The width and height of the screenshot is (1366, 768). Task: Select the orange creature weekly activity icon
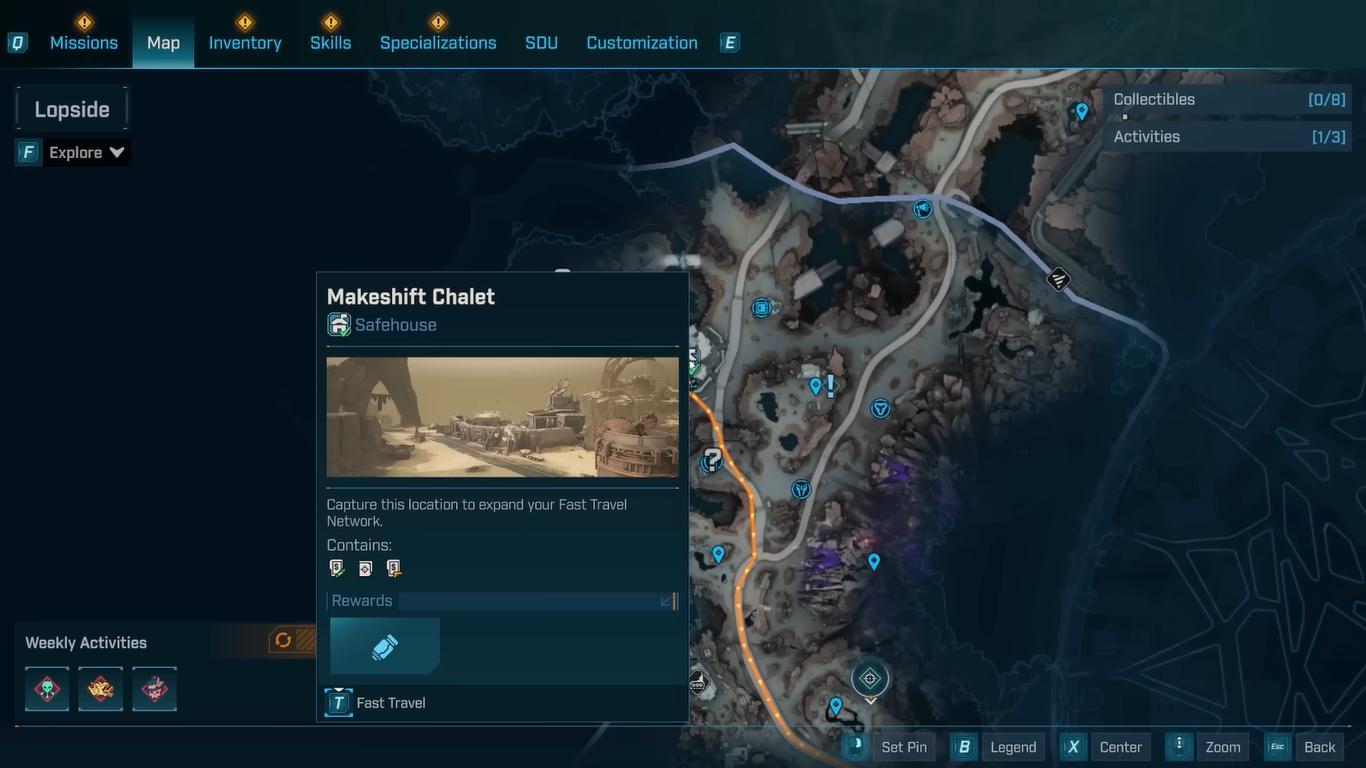click(x=101, y=689)
